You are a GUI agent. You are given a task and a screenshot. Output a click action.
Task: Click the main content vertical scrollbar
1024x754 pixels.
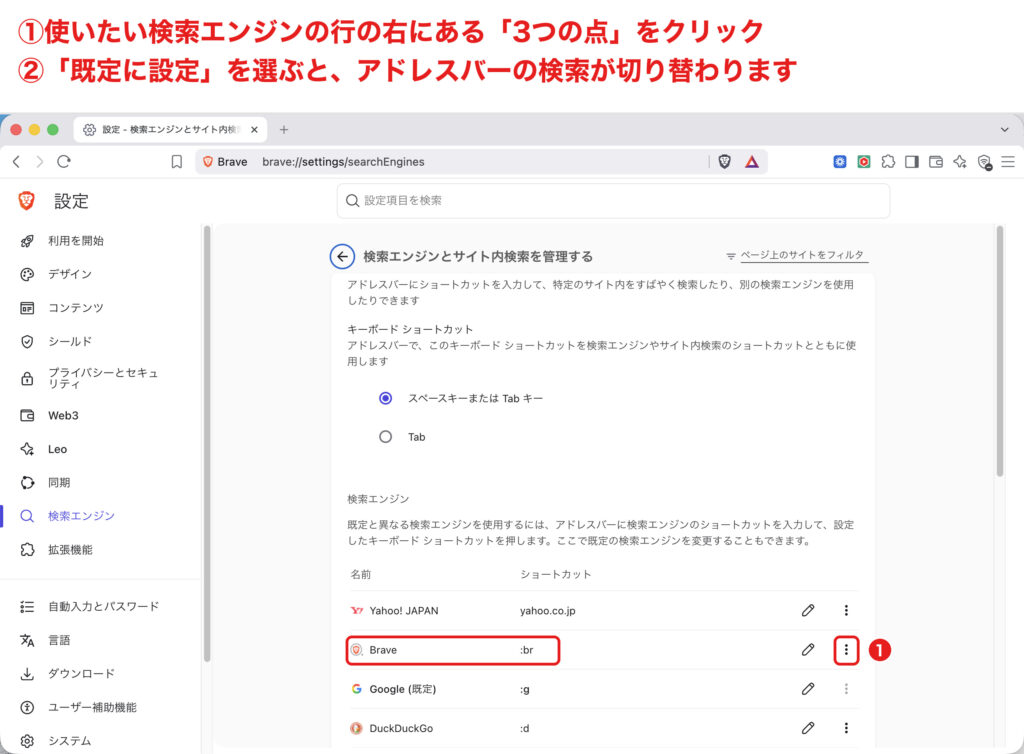pos(1000,351)
